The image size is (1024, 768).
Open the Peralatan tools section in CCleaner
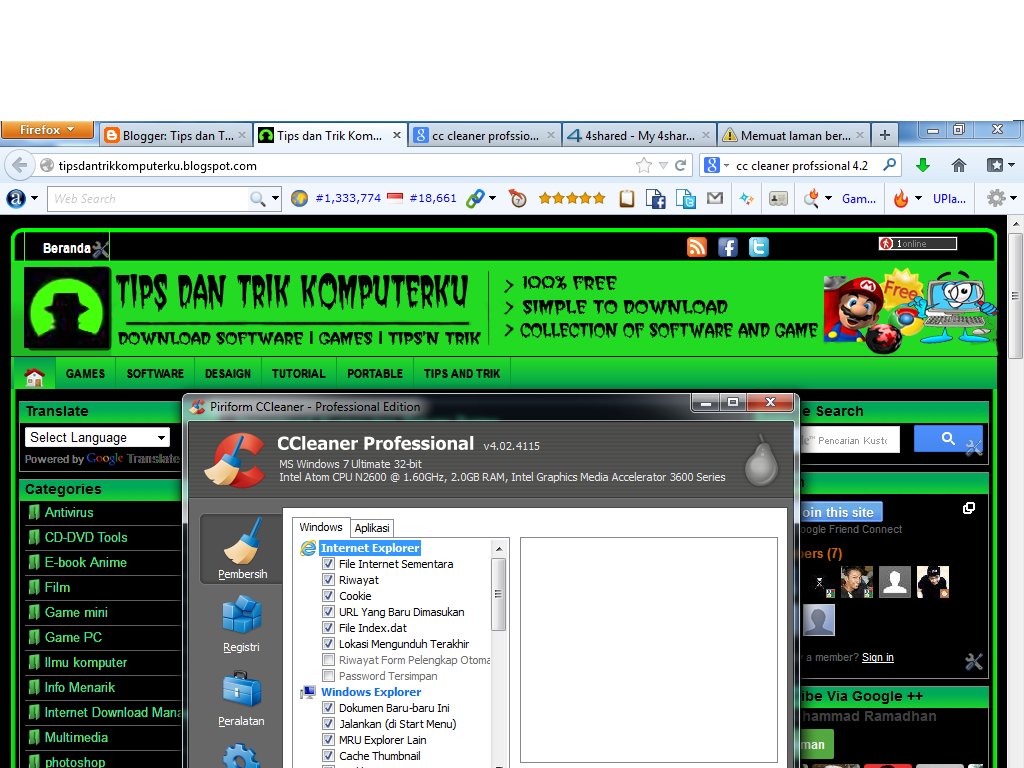coord(241,697)
